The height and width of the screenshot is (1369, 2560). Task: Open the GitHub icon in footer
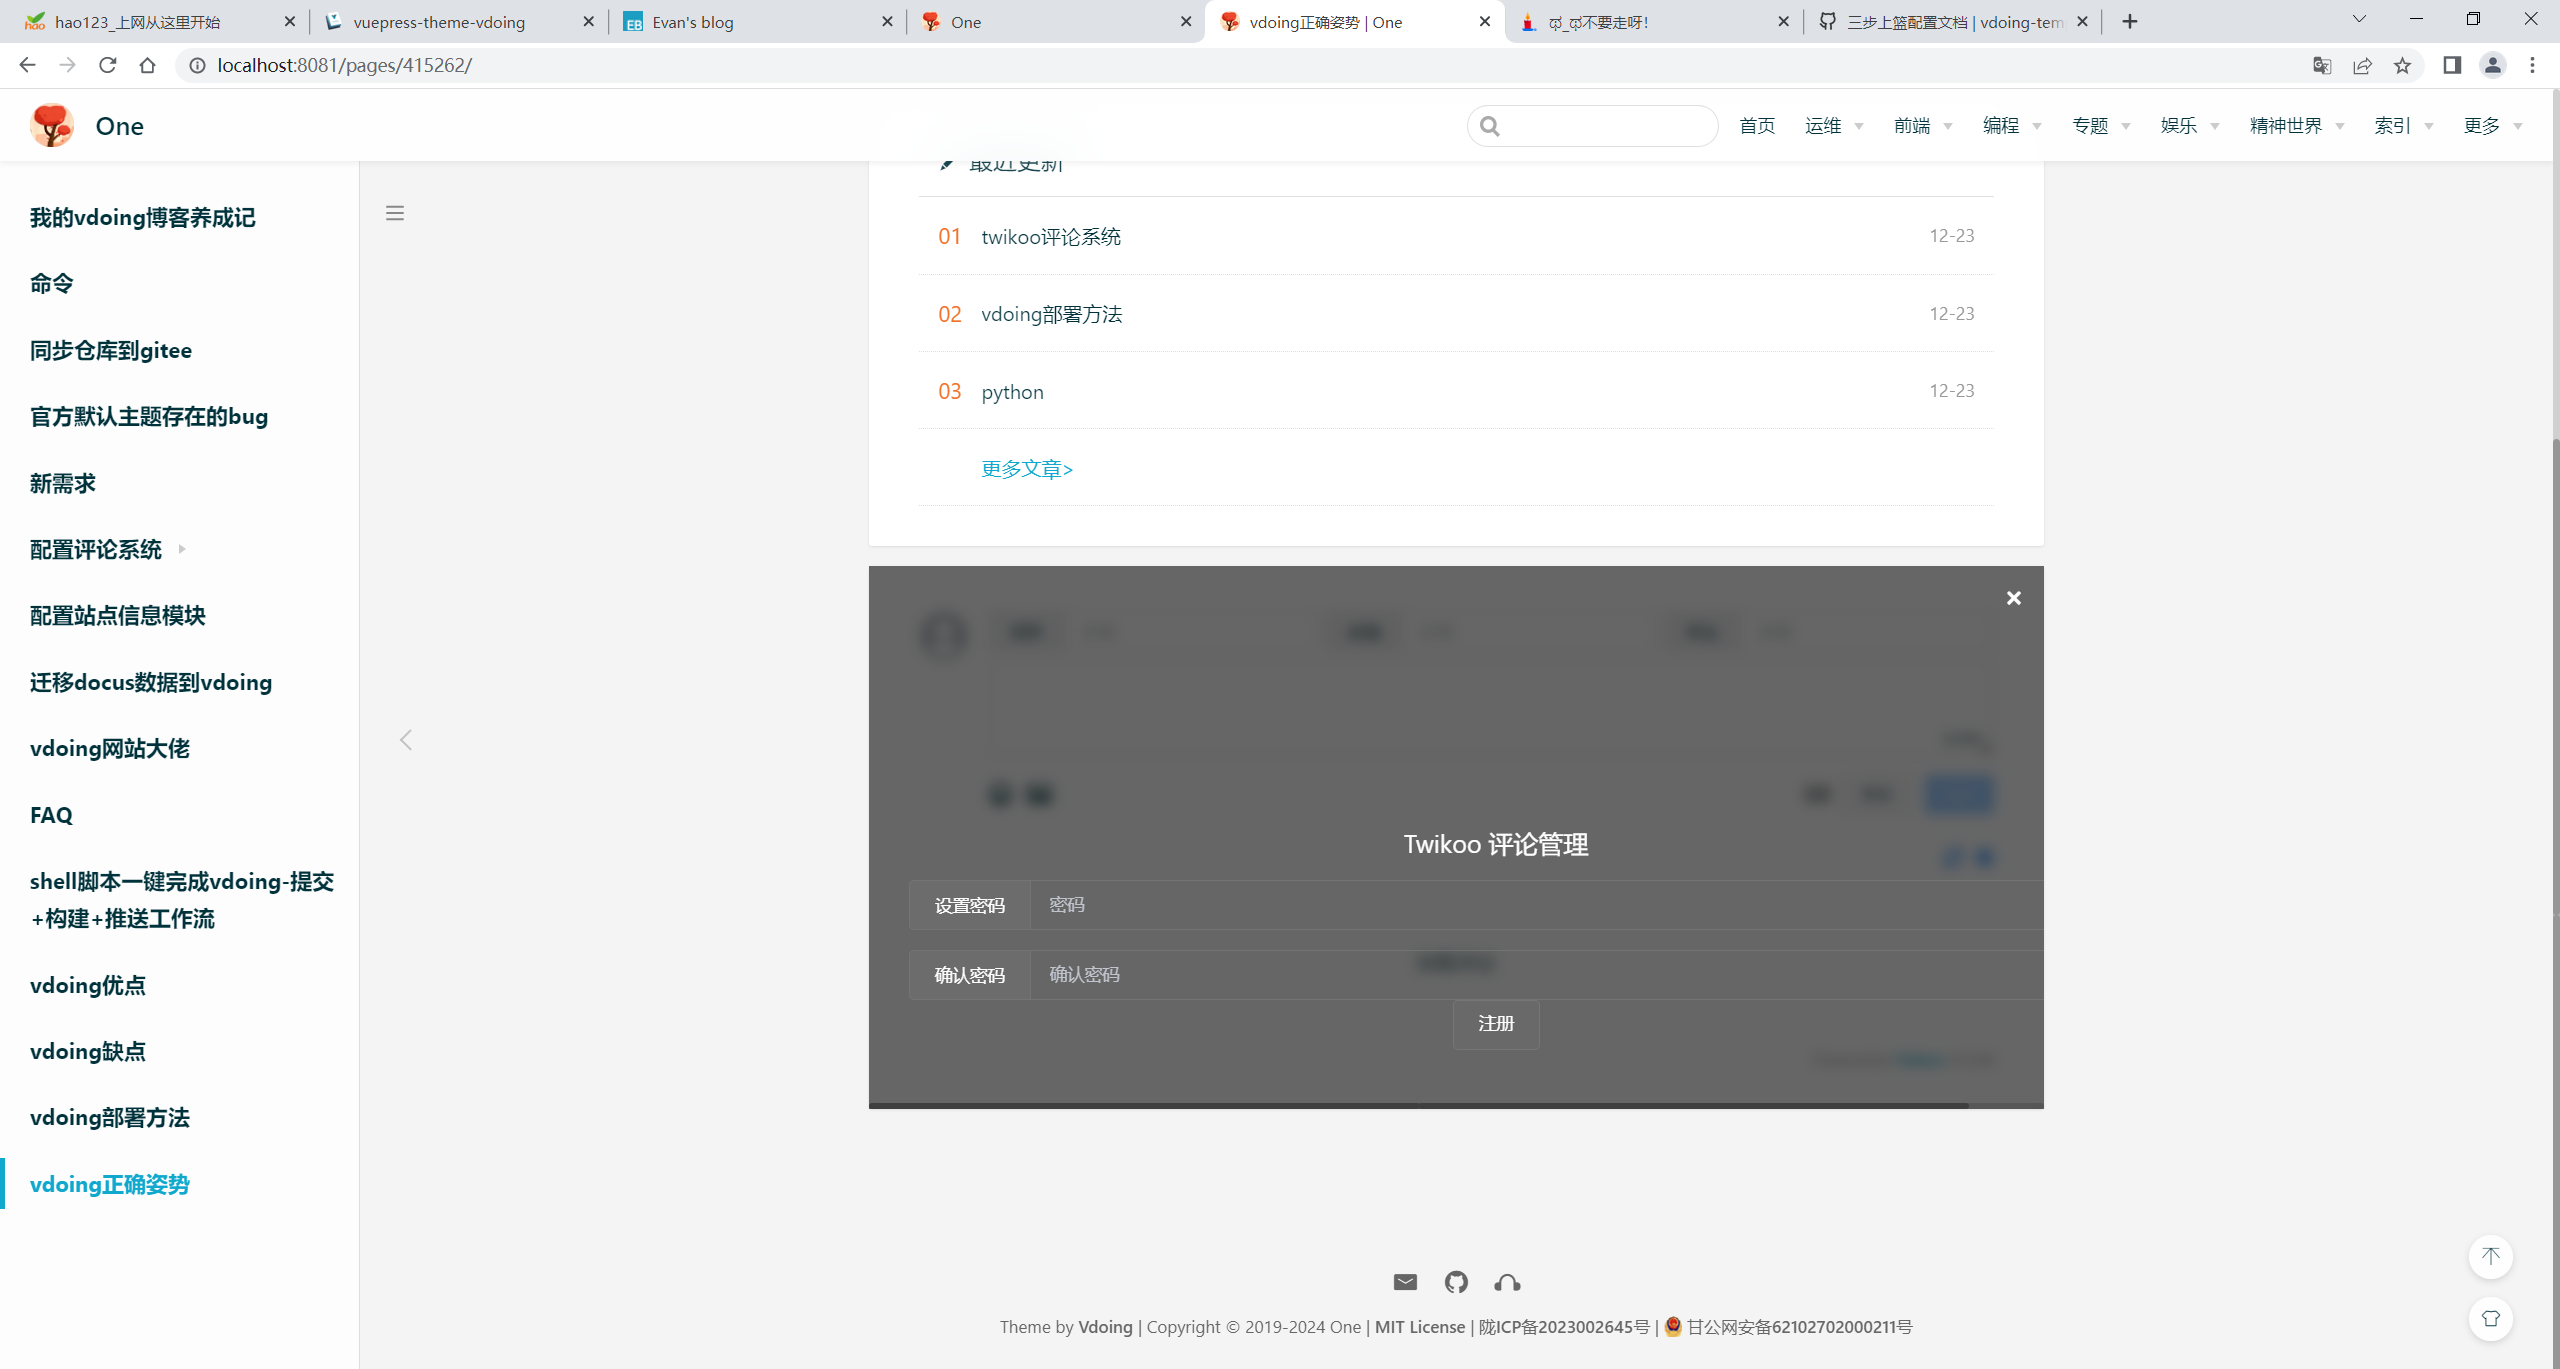tap(1456, 1282)
